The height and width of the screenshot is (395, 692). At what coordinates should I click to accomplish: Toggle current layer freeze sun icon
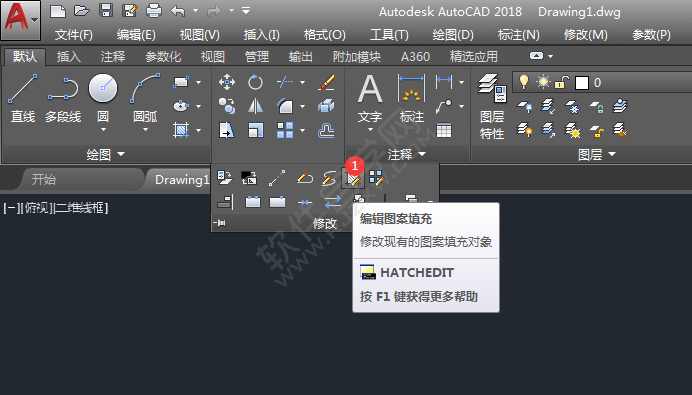(543, 82)
